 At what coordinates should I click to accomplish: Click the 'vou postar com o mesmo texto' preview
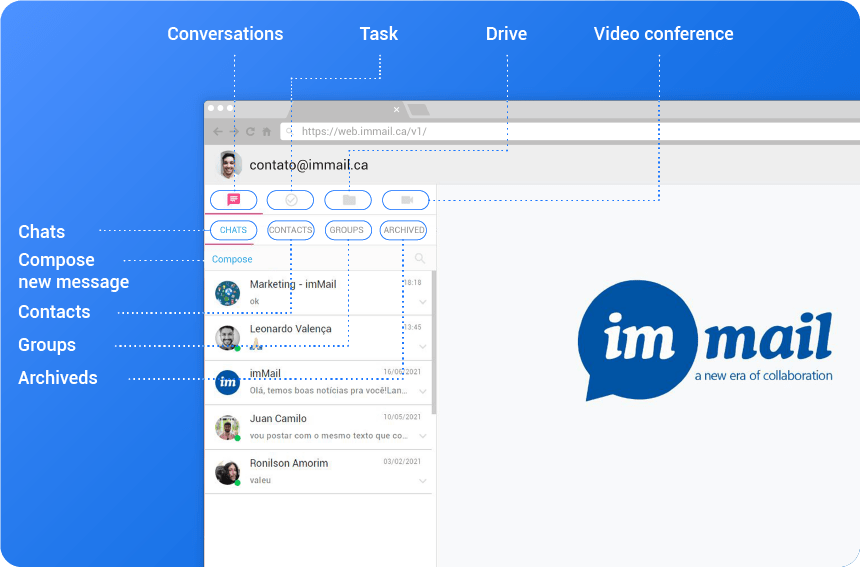pos(329,436)
